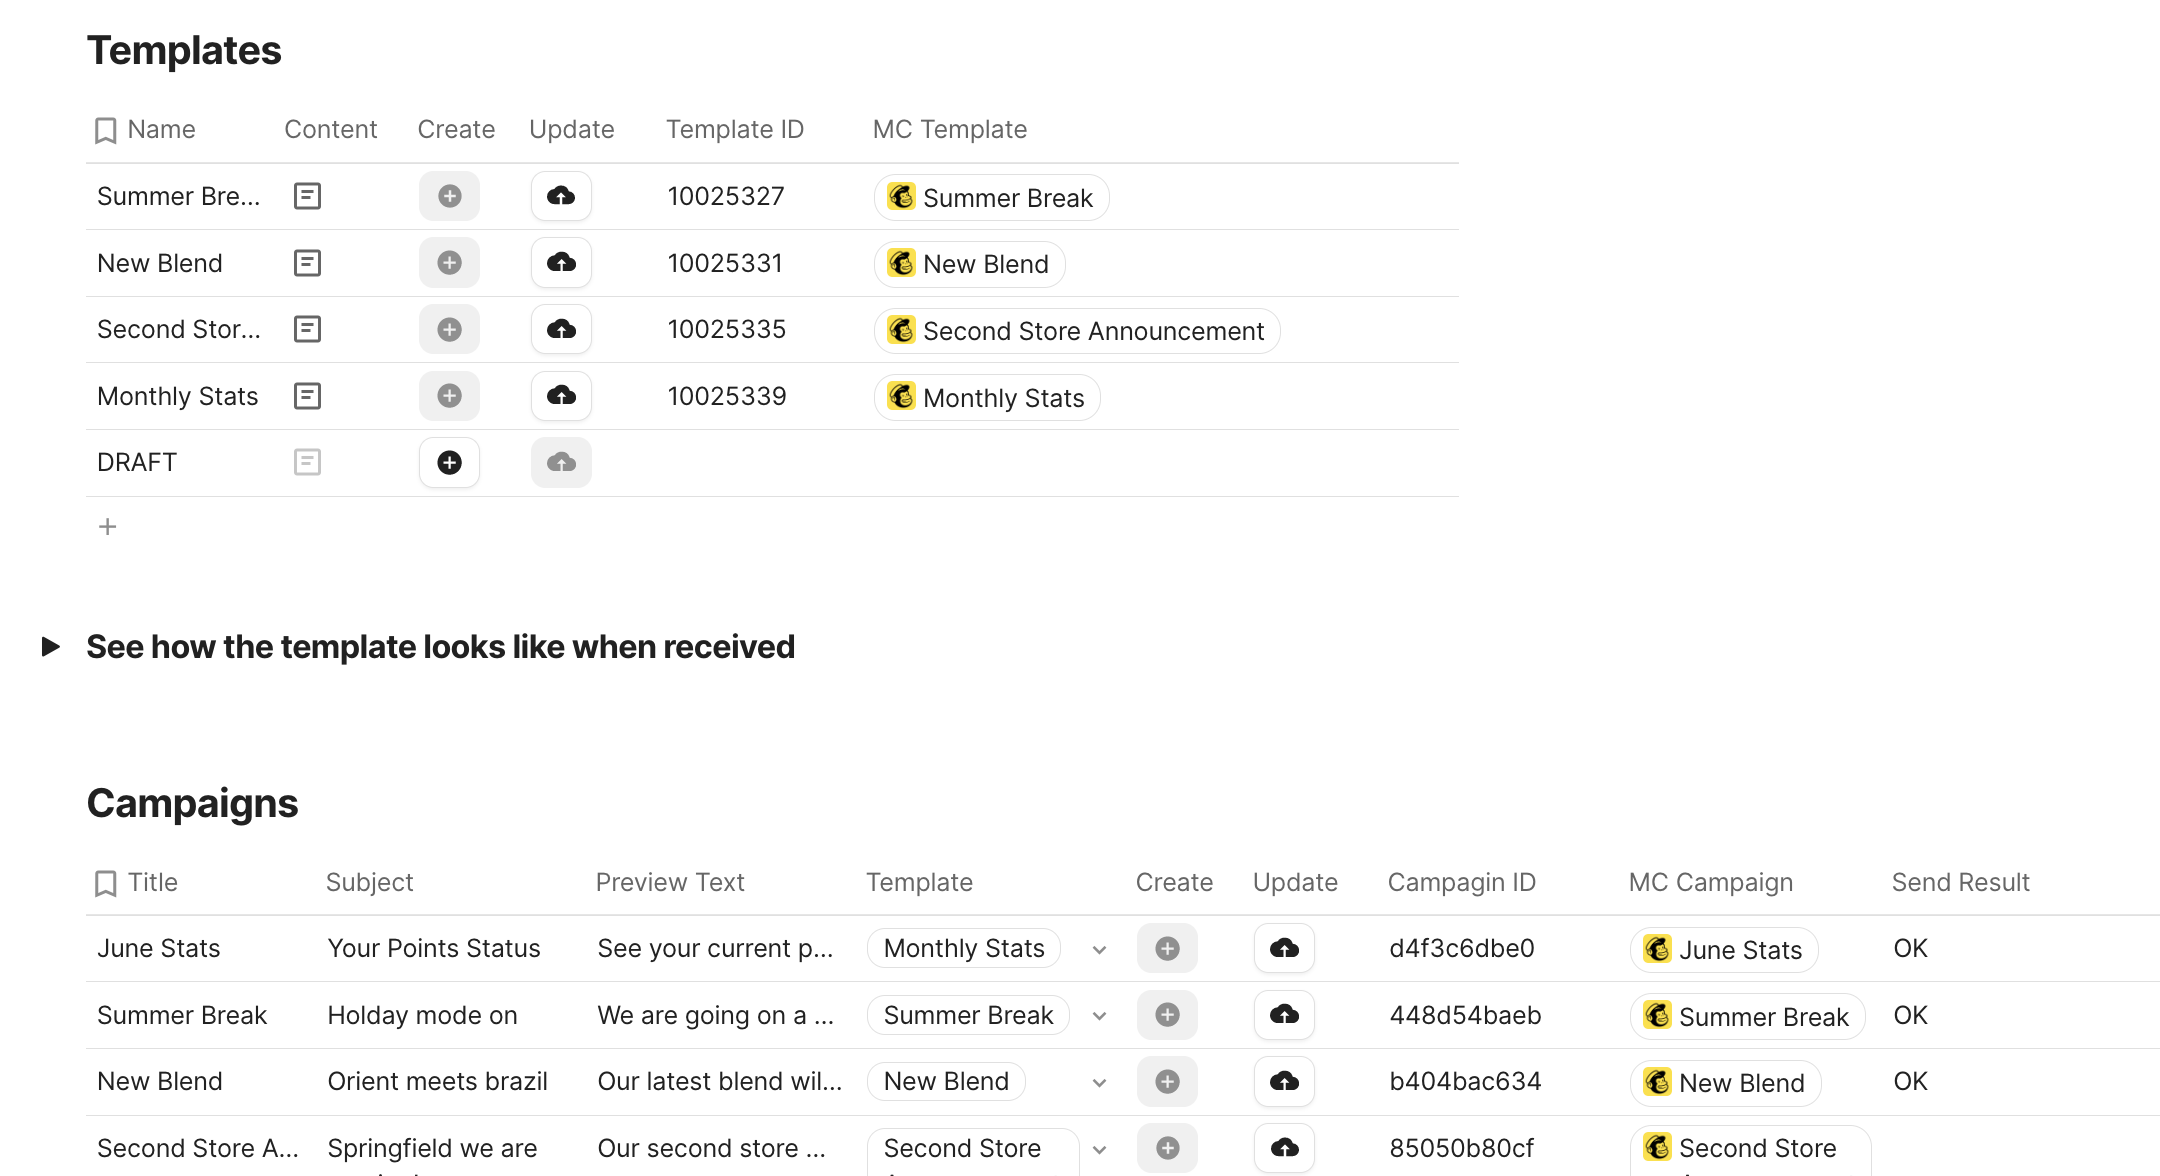The height and width of the screenshot is (1176, 2160).
Task: Click update cloud icon for Second Store campaign
Action: (x=1284, y=1148)
